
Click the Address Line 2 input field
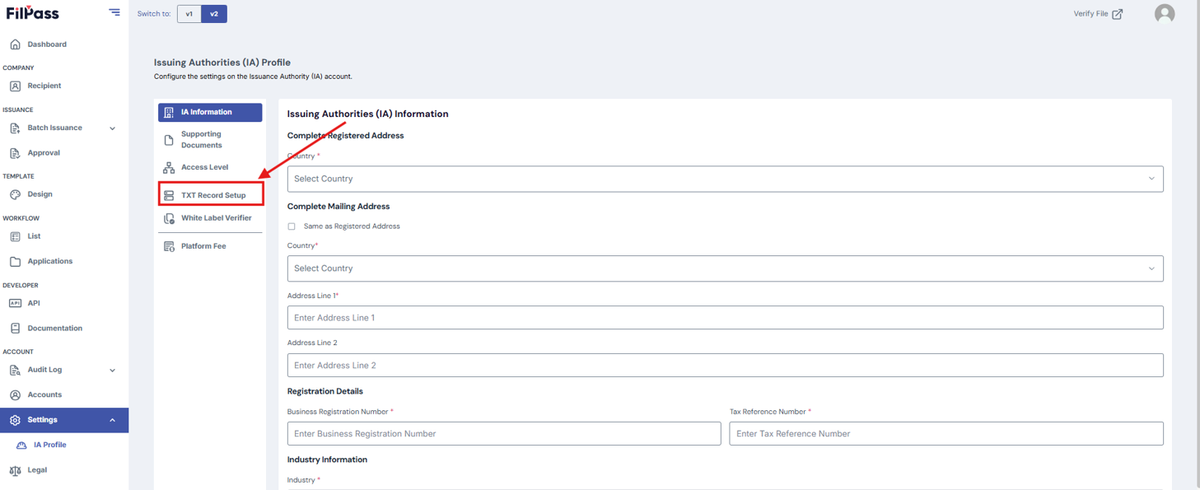tap(725, 365)
